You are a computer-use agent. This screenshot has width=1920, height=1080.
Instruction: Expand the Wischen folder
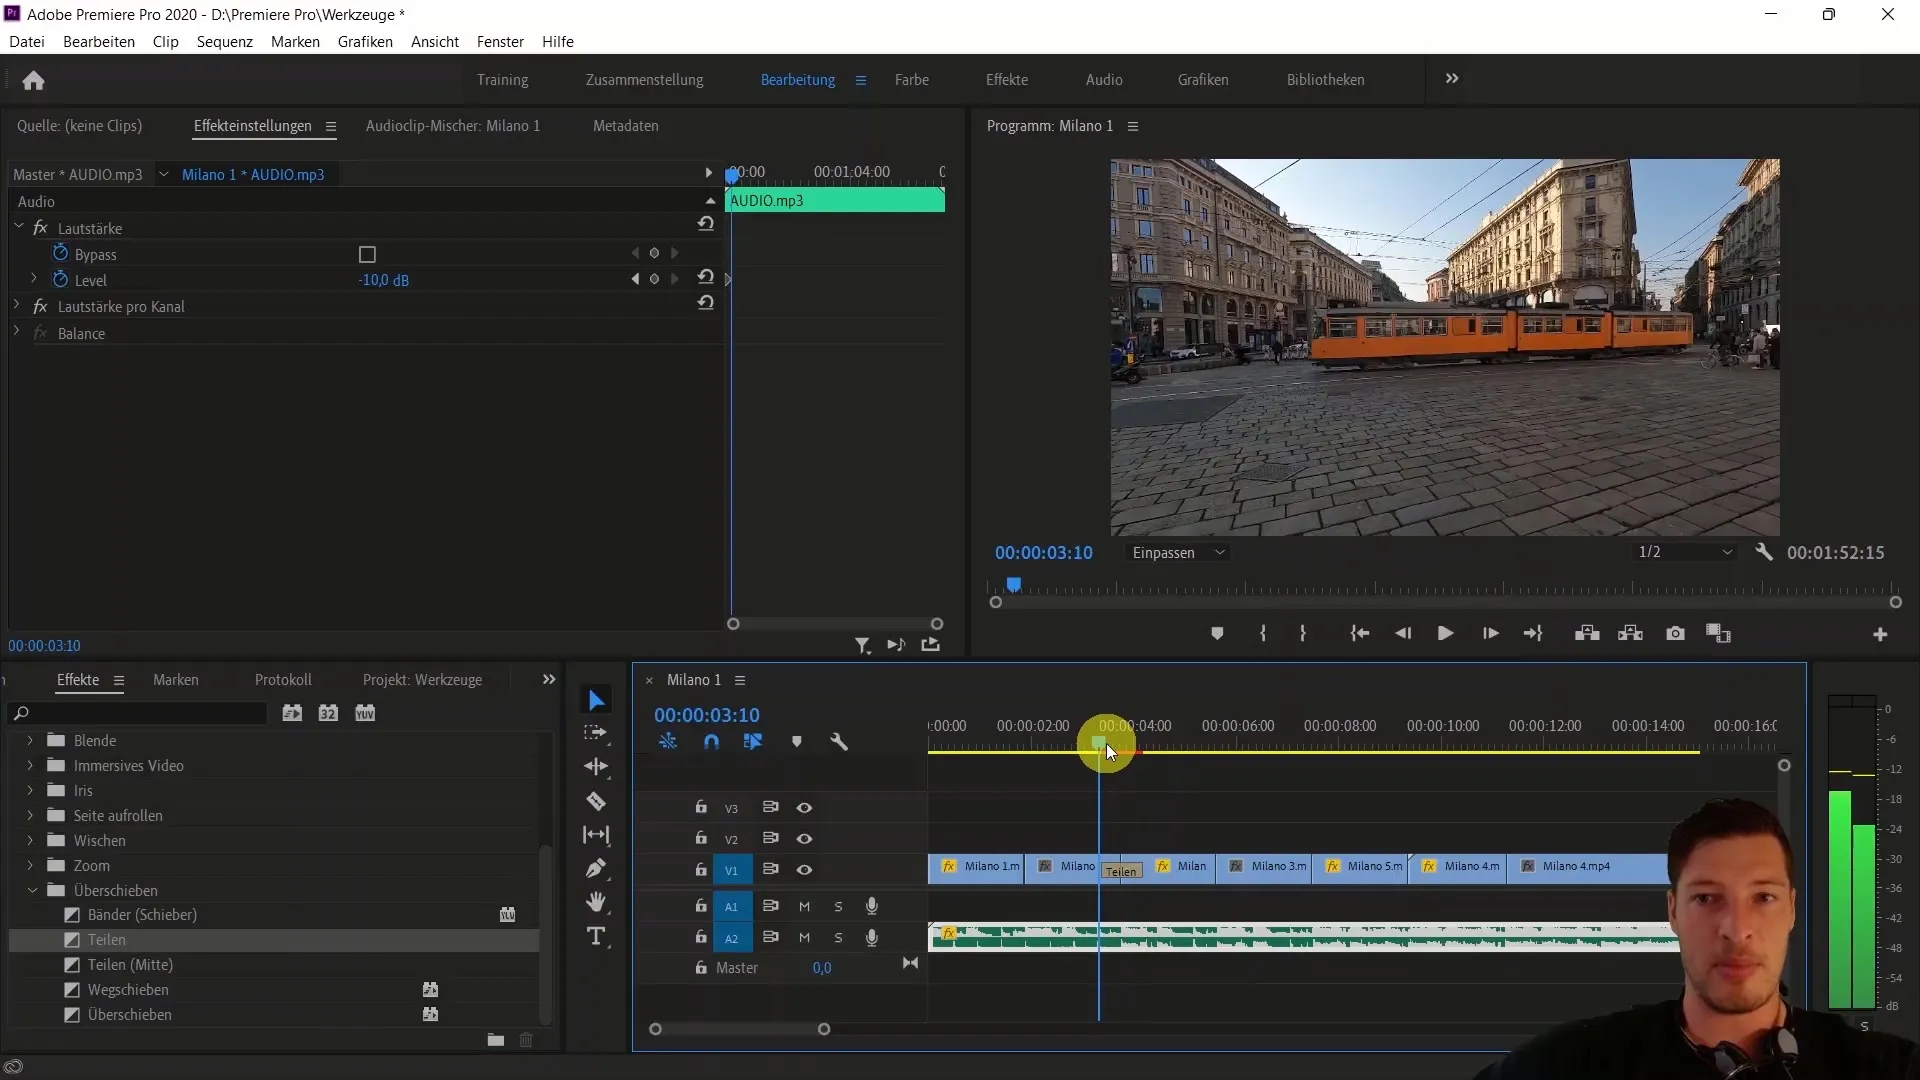(x=30, y=841)
